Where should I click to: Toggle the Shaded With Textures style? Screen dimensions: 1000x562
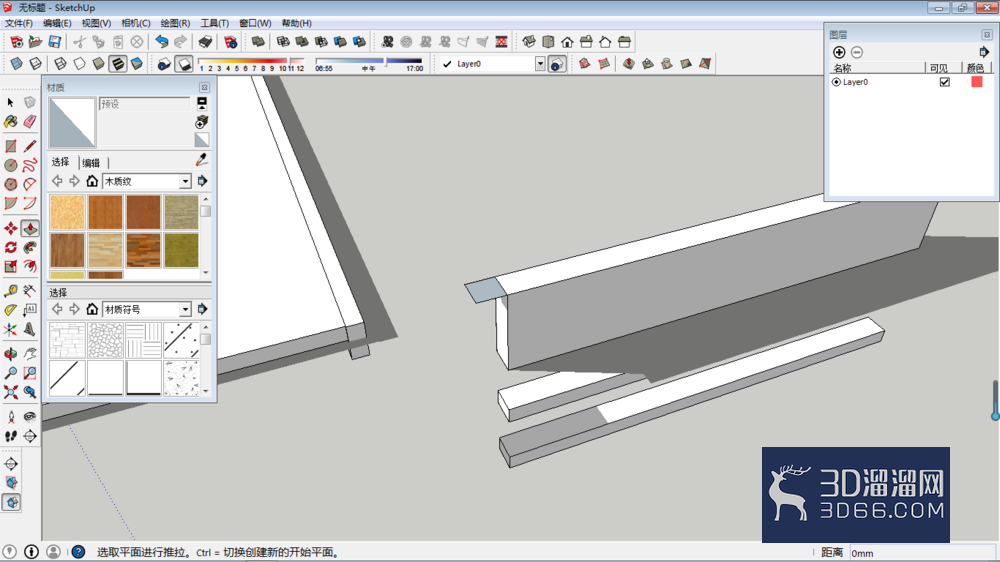click(x=118, y=64)
